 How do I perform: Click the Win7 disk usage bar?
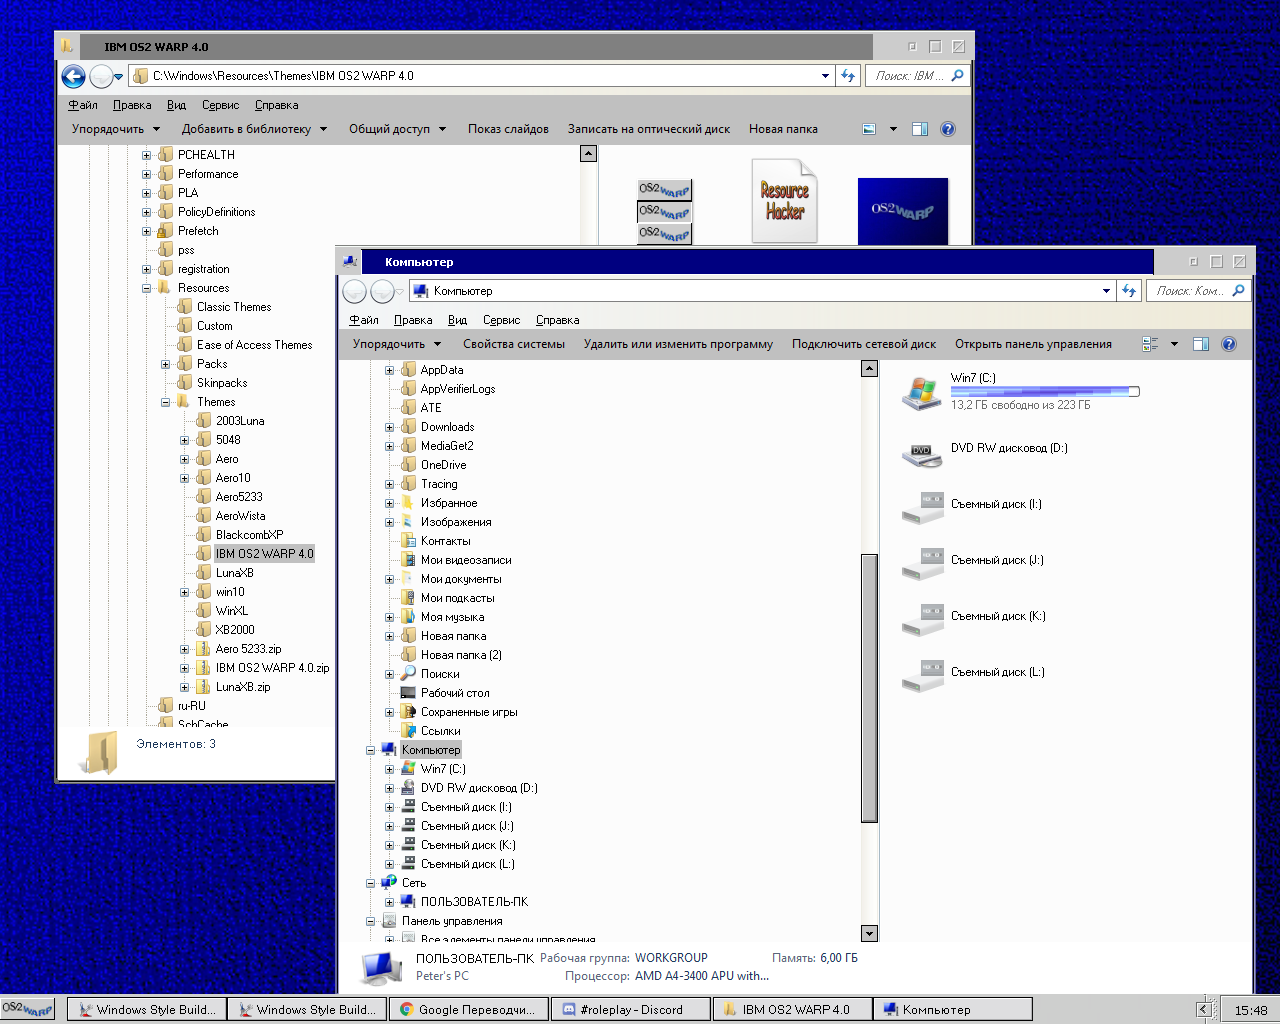point(1045,392)
